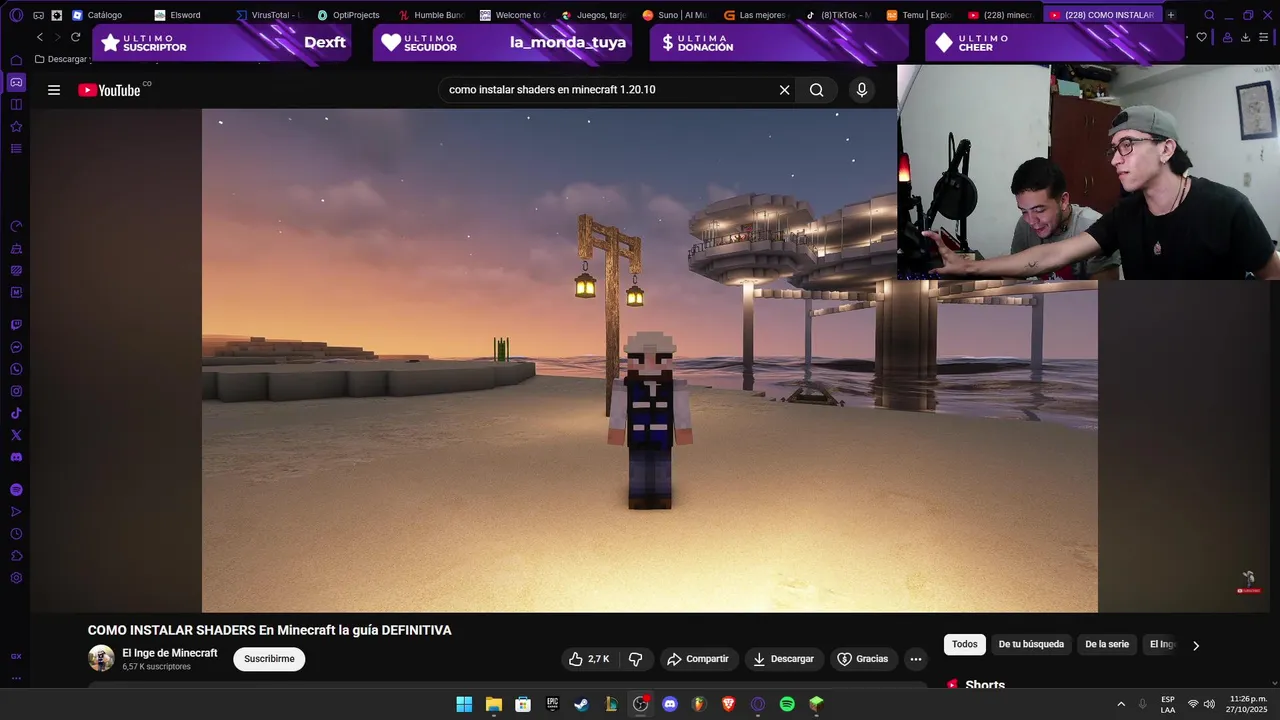Start voice search with the microphone icon
The image size is (1280, 720).
click(862, 90)
